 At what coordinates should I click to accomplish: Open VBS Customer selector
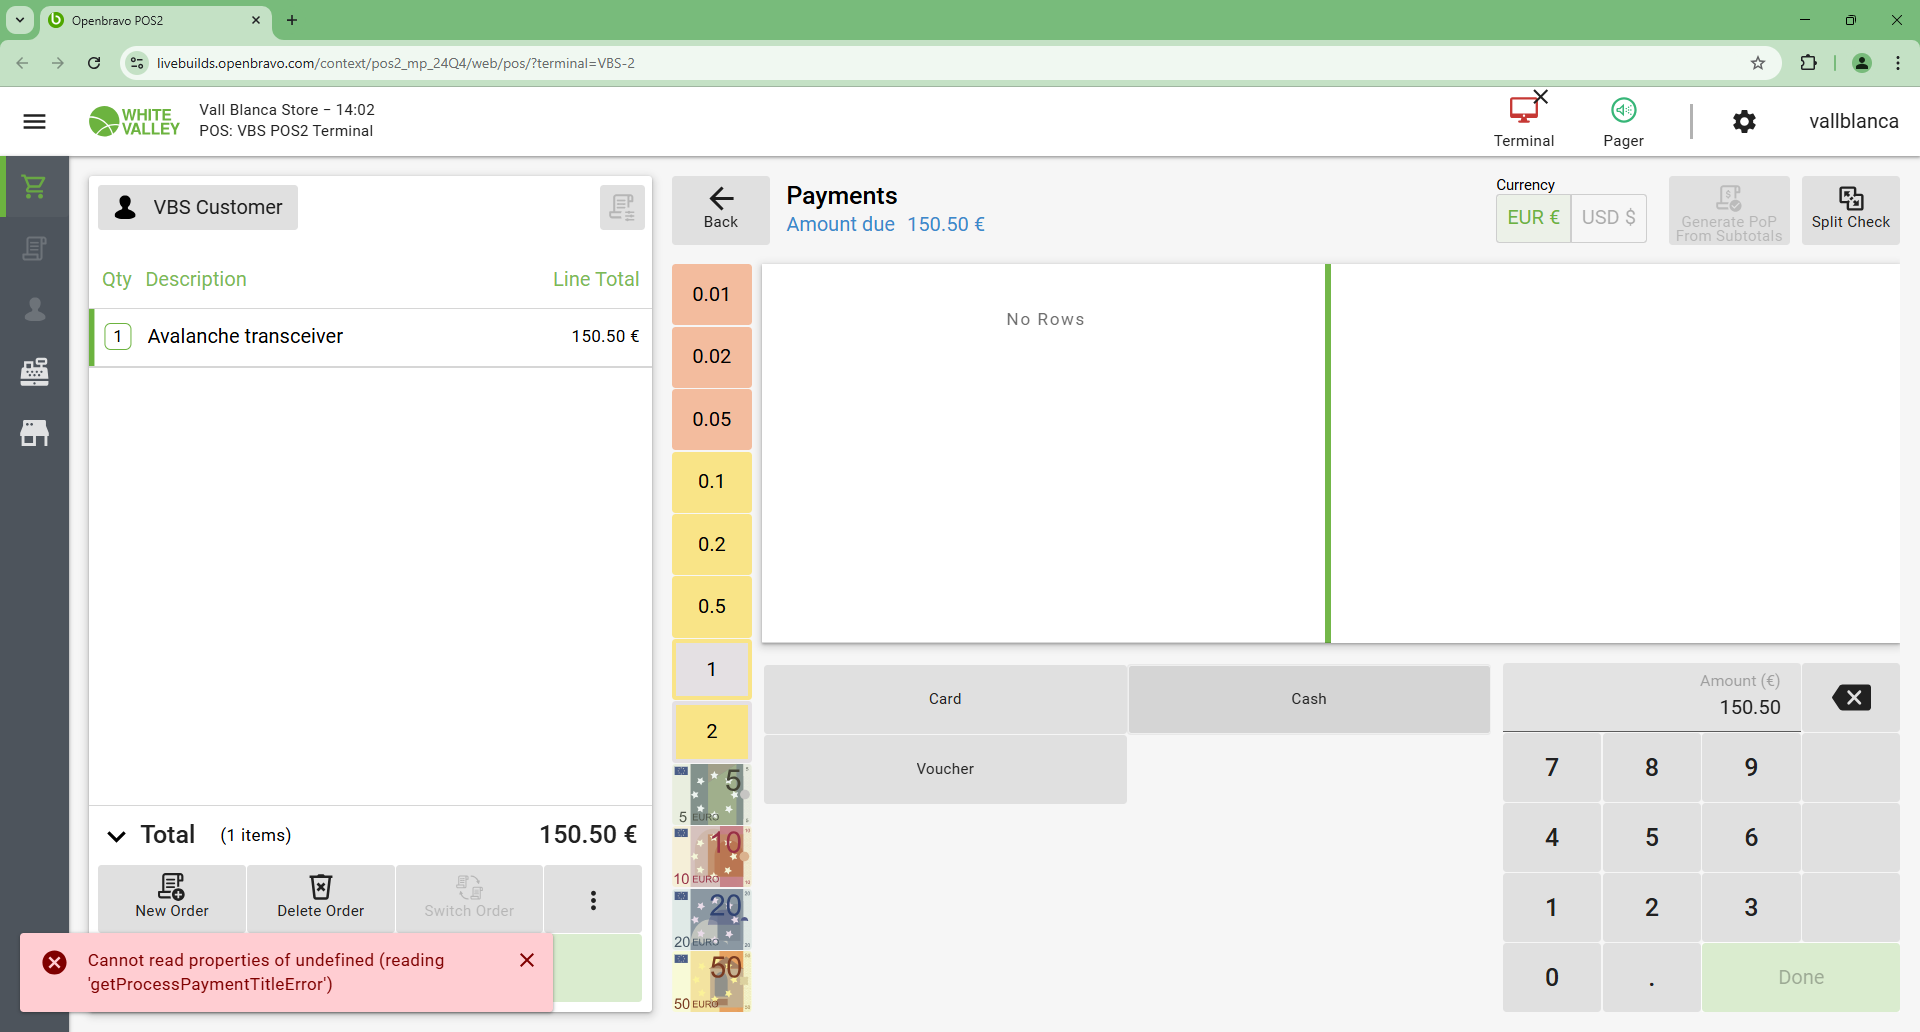tap(198, 208)
